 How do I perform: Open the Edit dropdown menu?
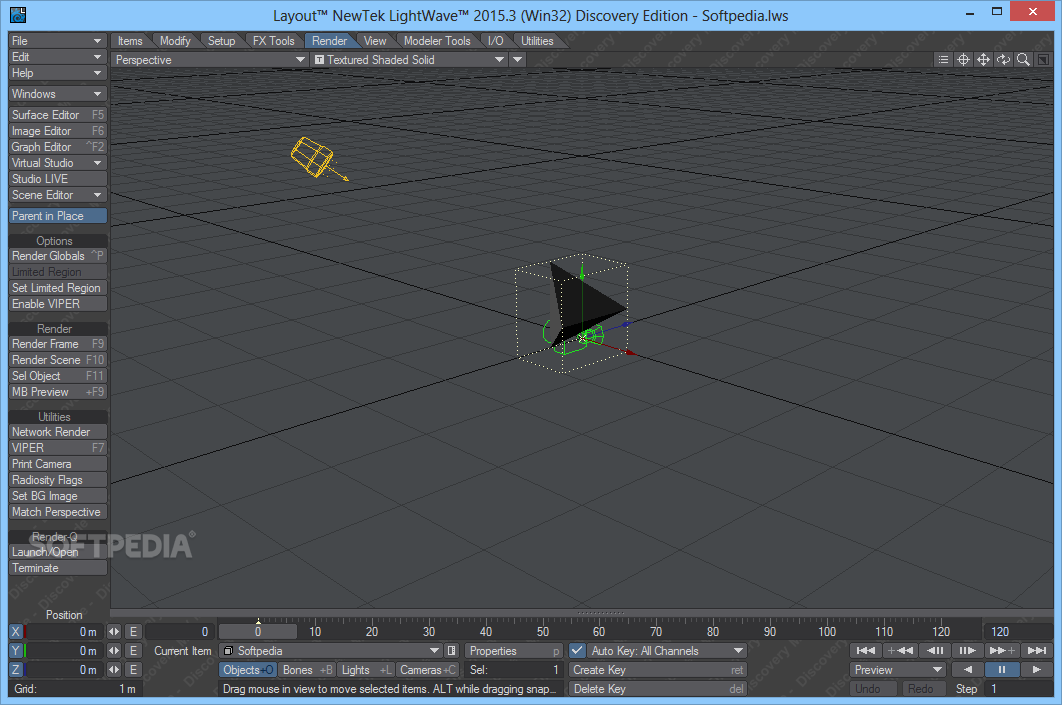tap(58, 57)
